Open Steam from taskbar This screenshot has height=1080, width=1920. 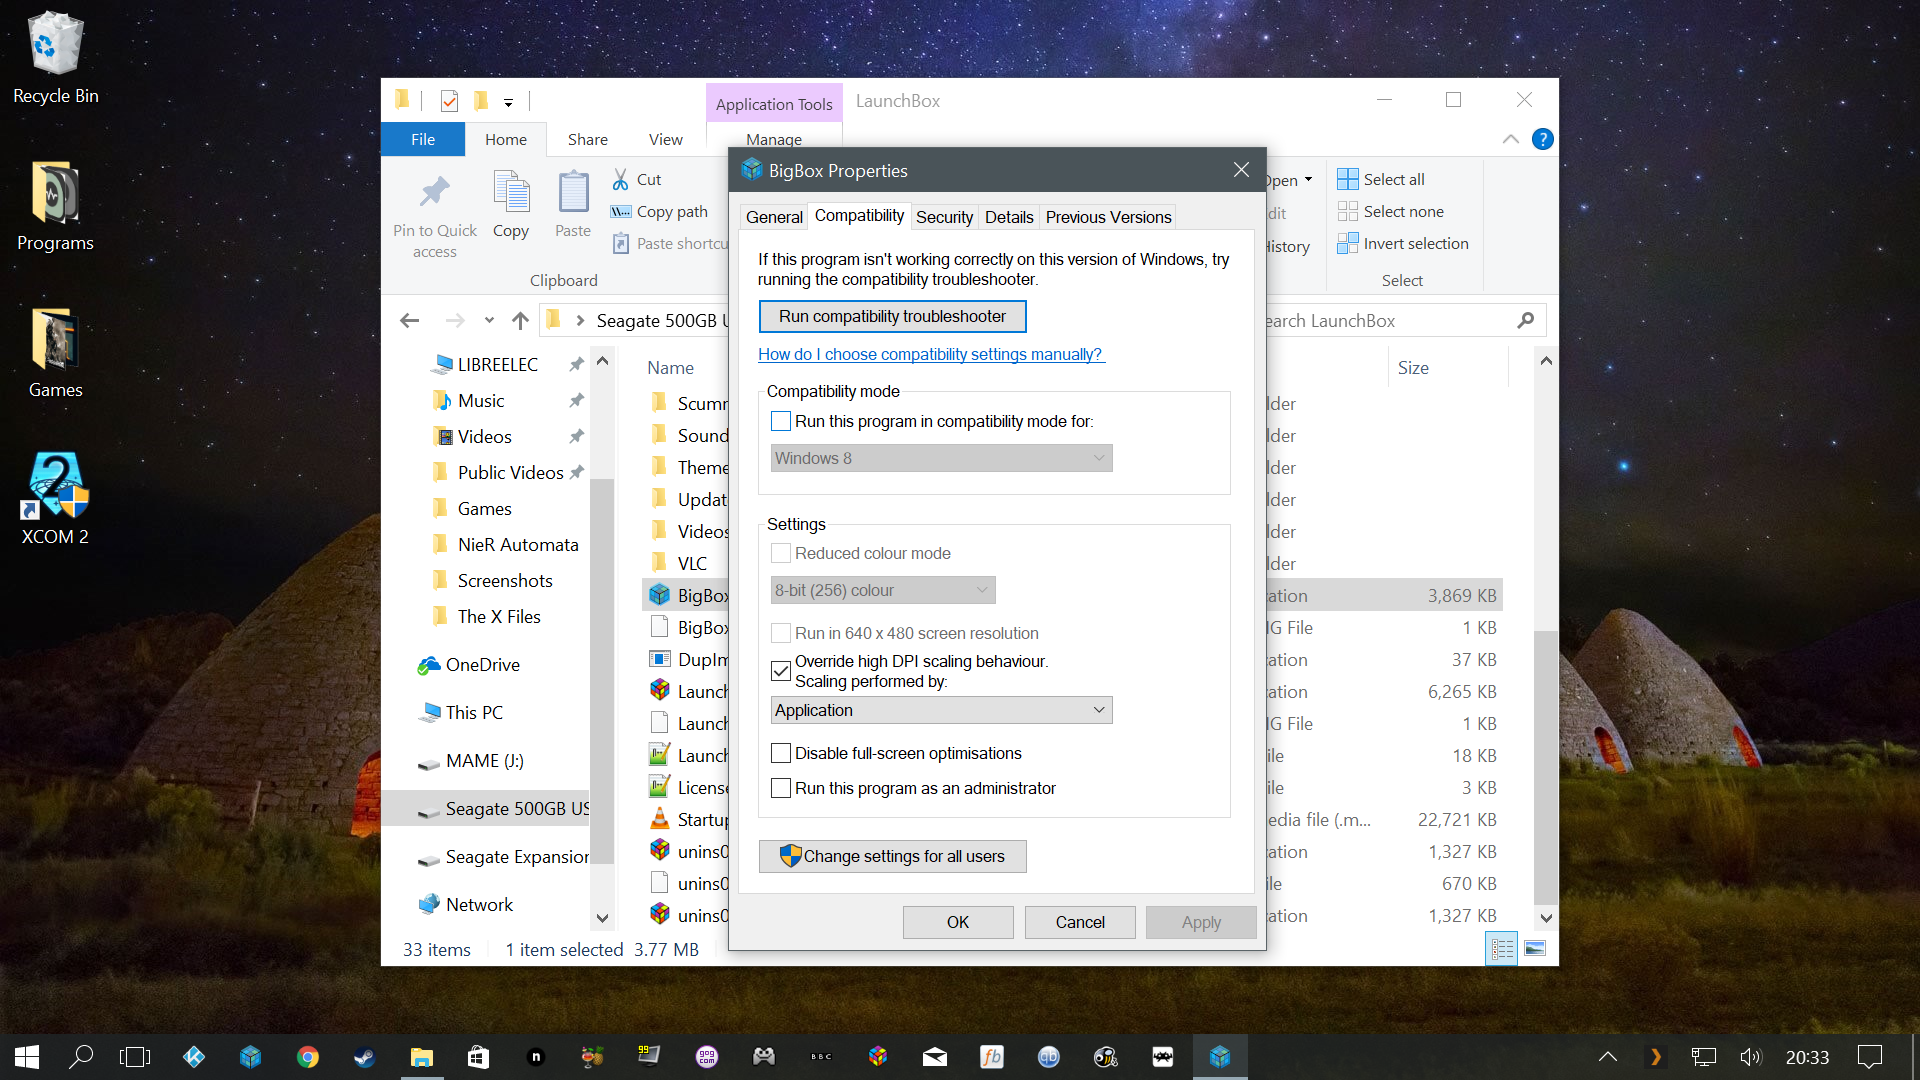pyautogui.click(x=365, y=1057)
